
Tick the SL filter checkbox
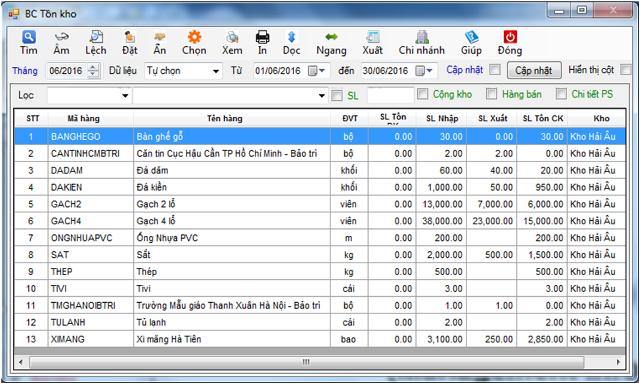pos(337,95)
